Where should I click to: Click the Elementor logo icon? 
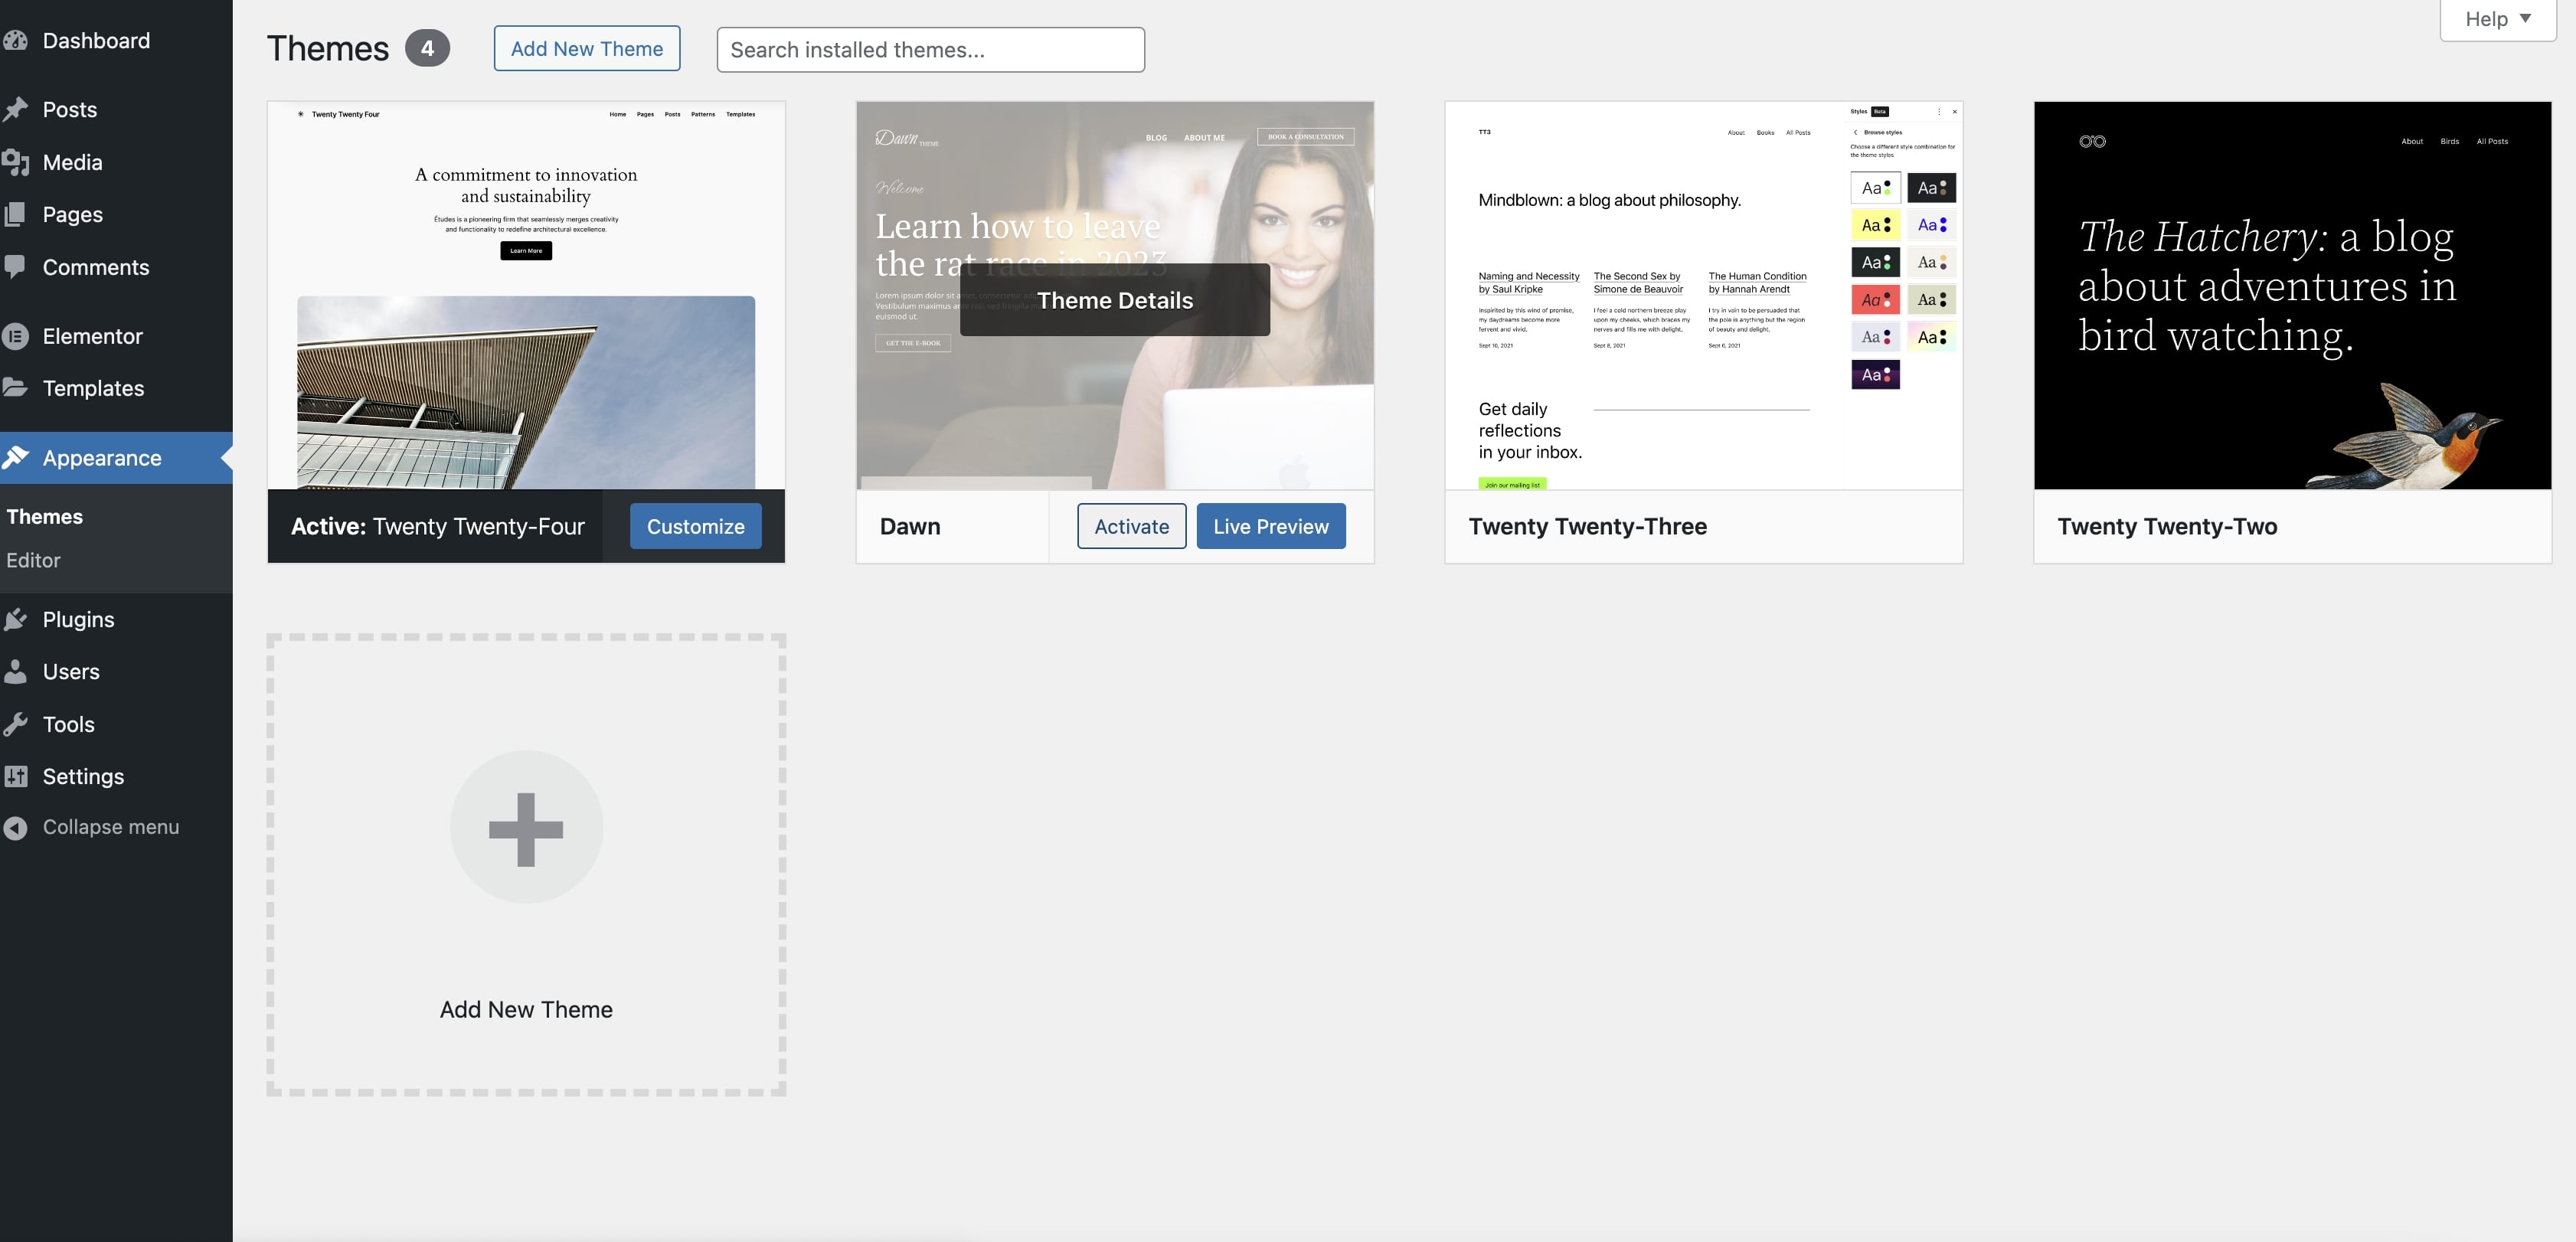[x=15, y=336]
